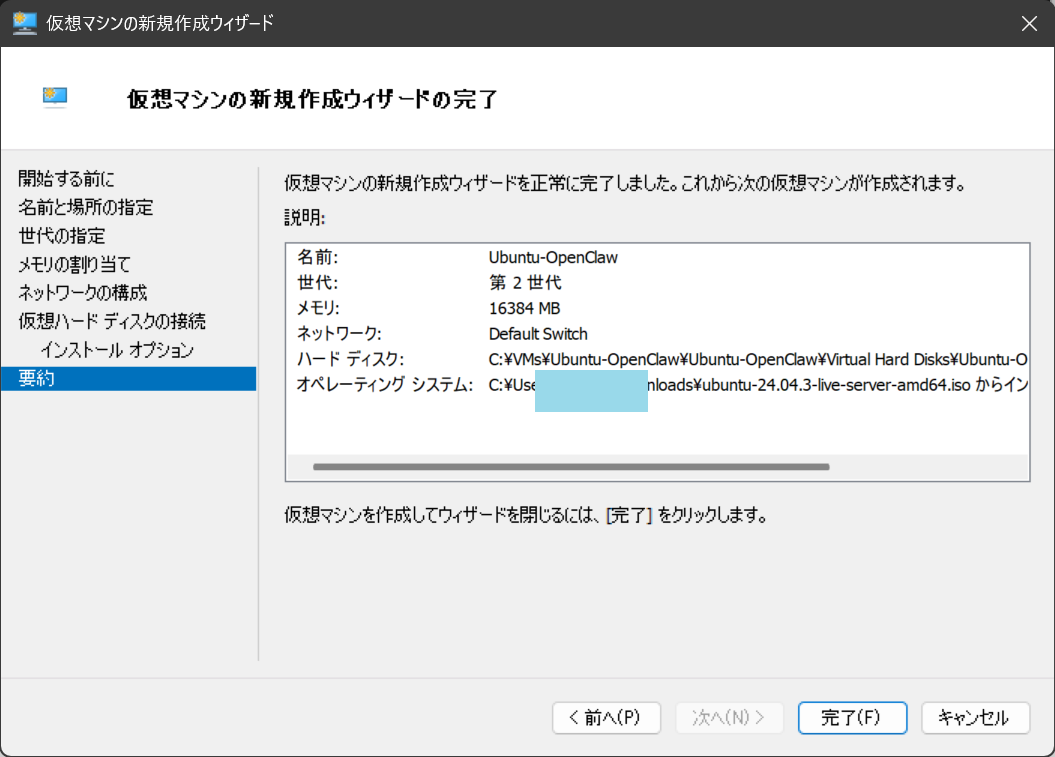
Task: Click horizontal scrollbar thumb in description box
Action: (x=570, y=467)
